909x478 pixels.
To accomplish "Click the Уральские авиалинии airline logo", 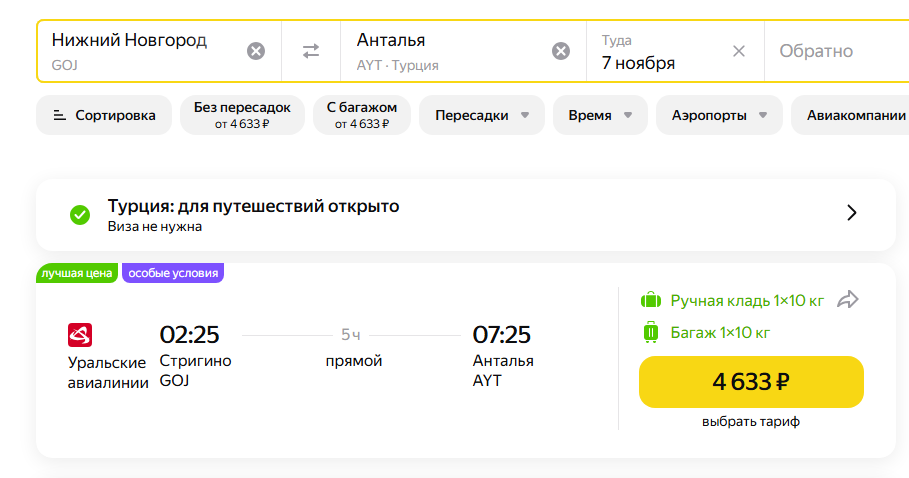I will point(80,335).
